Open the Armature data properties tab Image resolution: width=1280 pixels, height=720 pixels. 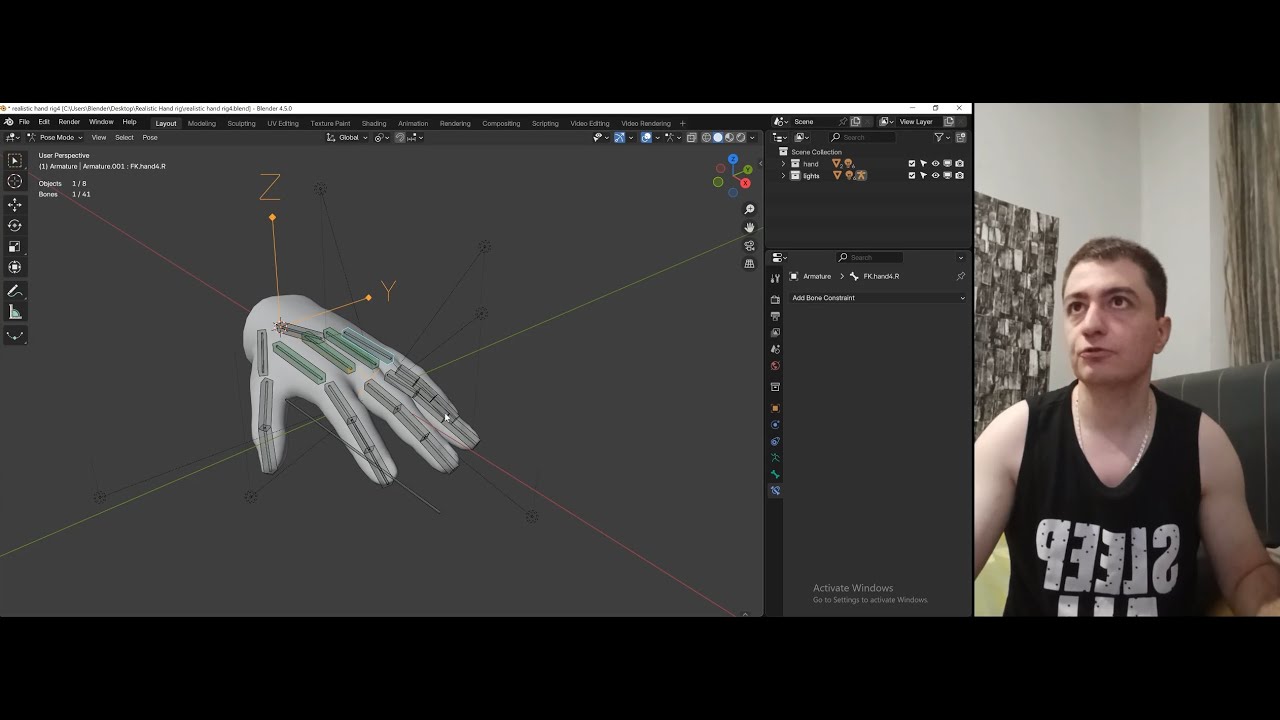coord(775,457)
